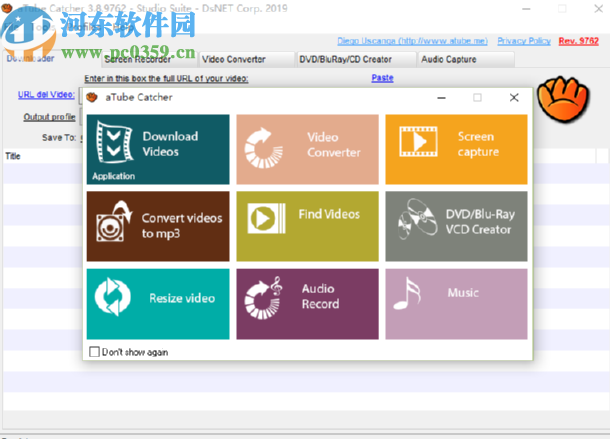Switch to the Screen Recorder tab
610x439 pixels.
[149, 60]
